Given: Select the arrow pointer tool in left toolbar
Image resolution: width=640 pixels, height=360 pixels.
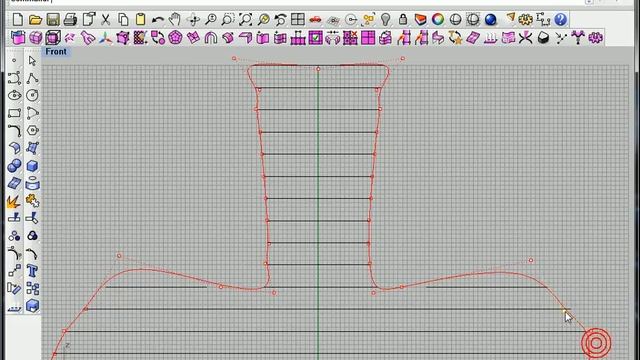Looking at the screenshot, I should click(x=32, y=61).
